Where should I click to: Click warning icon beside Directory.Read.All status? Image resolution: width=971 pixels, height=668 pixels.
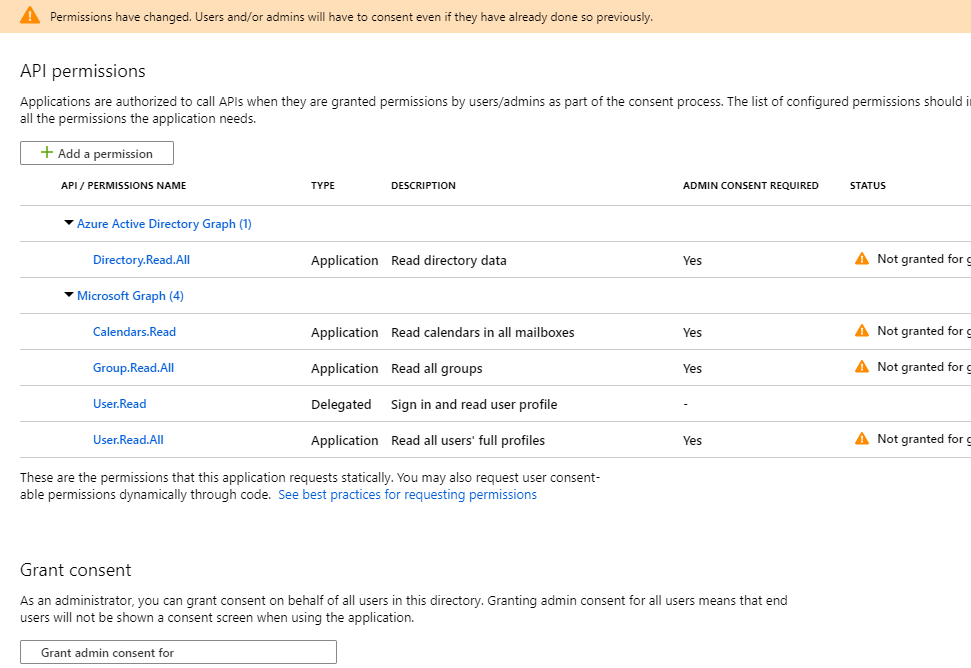862,259
